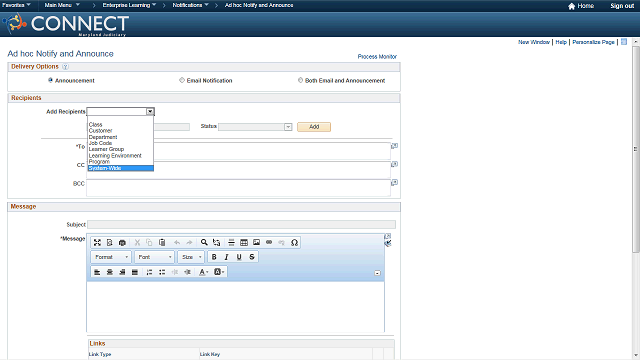
Task: Toggle Underline formatting
Action: [239, 257]
